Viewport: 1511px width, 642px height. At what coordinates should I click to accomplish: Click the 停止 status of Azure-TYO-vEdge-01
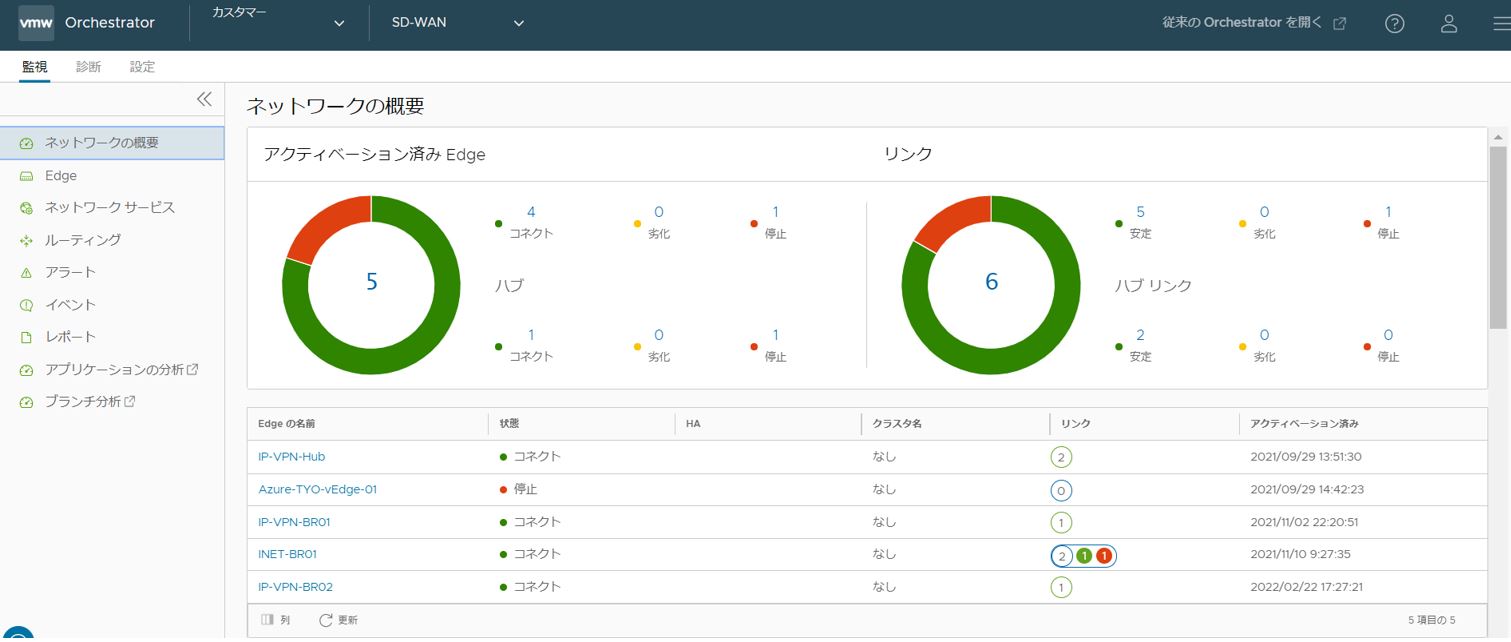click(x=519, y=490)
